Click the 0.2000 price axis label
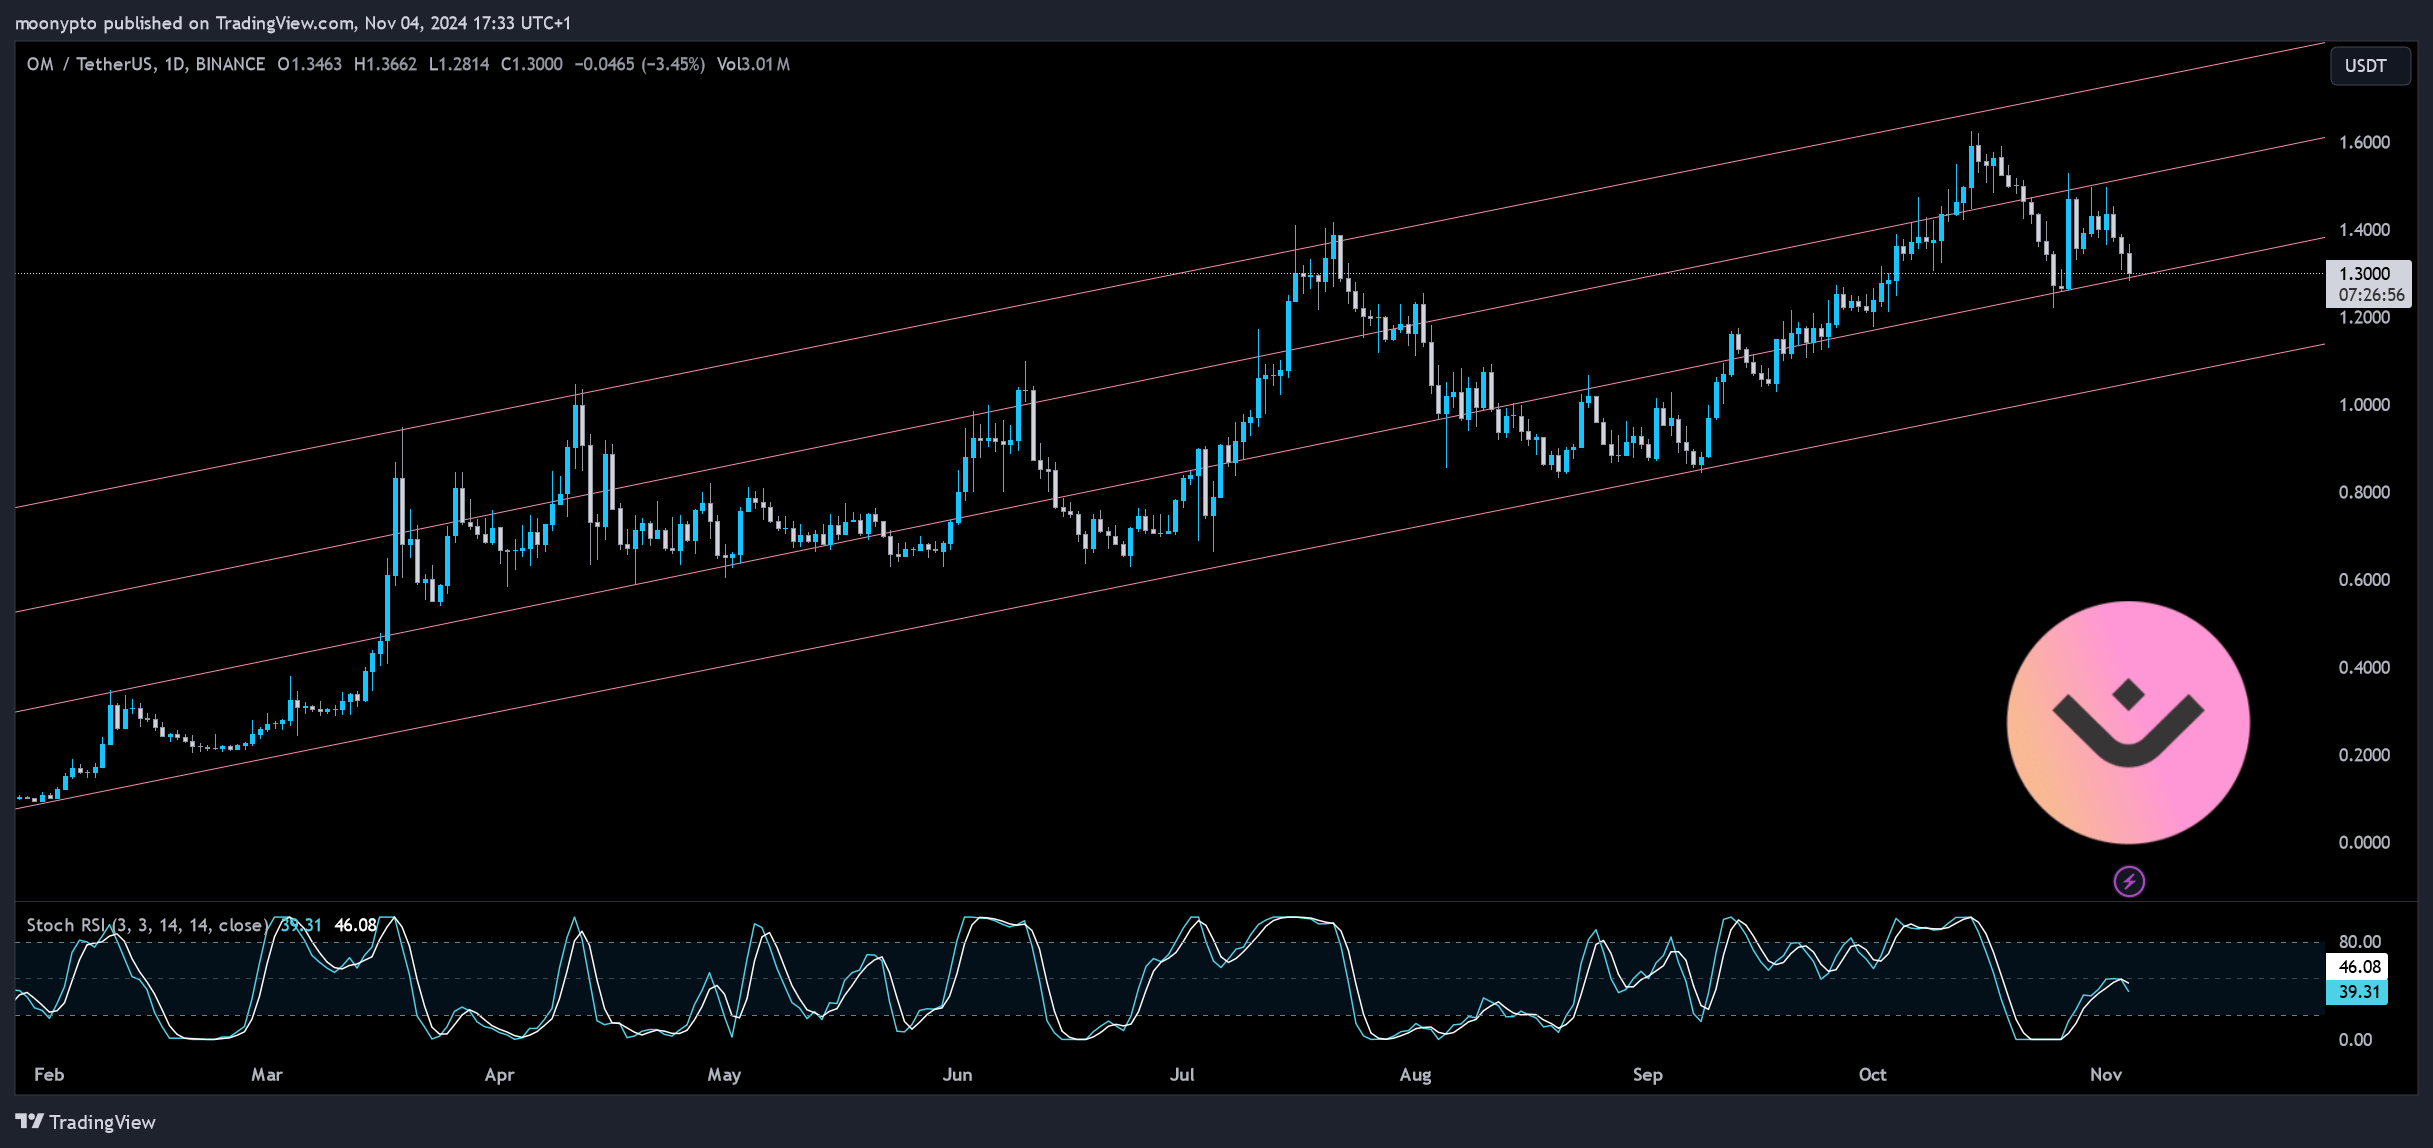Image resolution: width=2433 pixels, height=1148 pixels. pyautogui.click(x=2365, y=755)
